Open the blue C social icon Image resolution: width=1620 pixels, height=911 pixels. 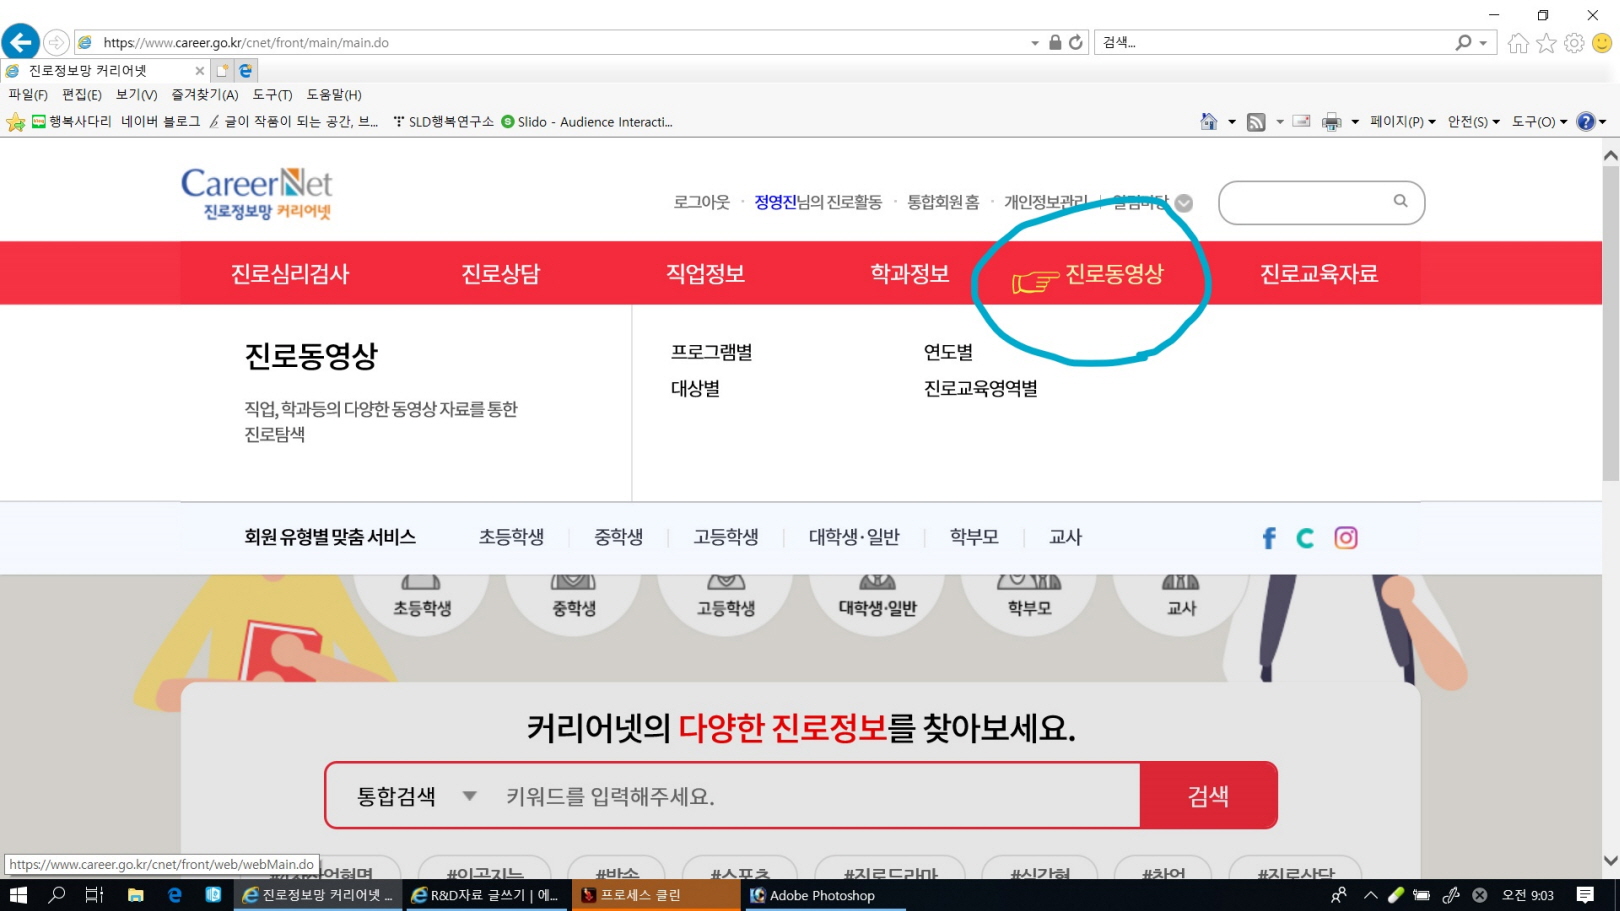pos(1305,538)
